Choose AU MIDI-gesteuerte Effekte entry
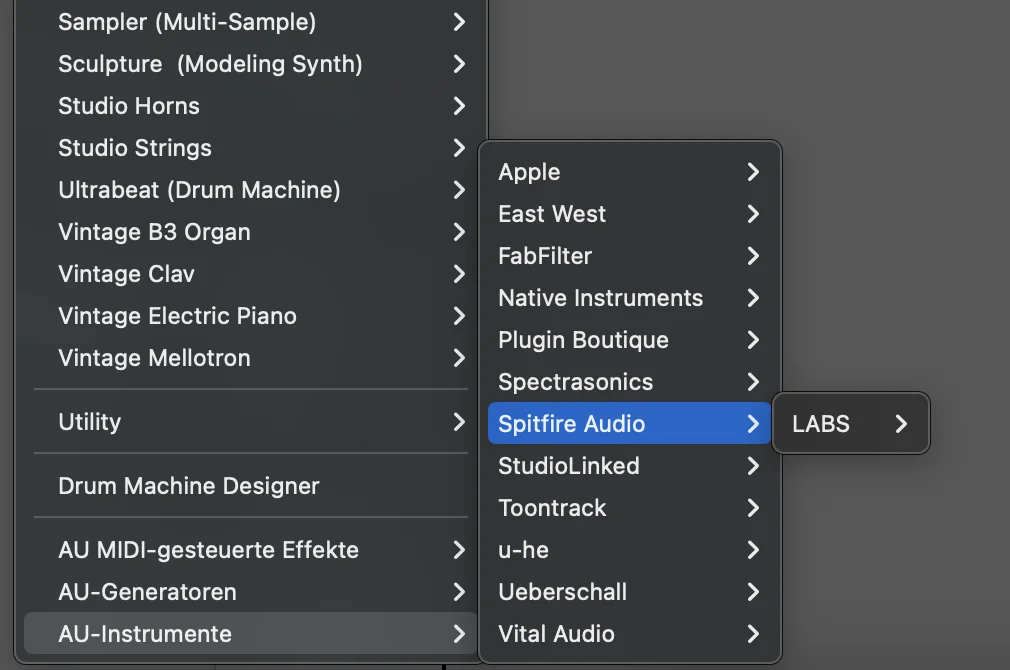This screenshot has width=1010, height=670. coord(251,550)
